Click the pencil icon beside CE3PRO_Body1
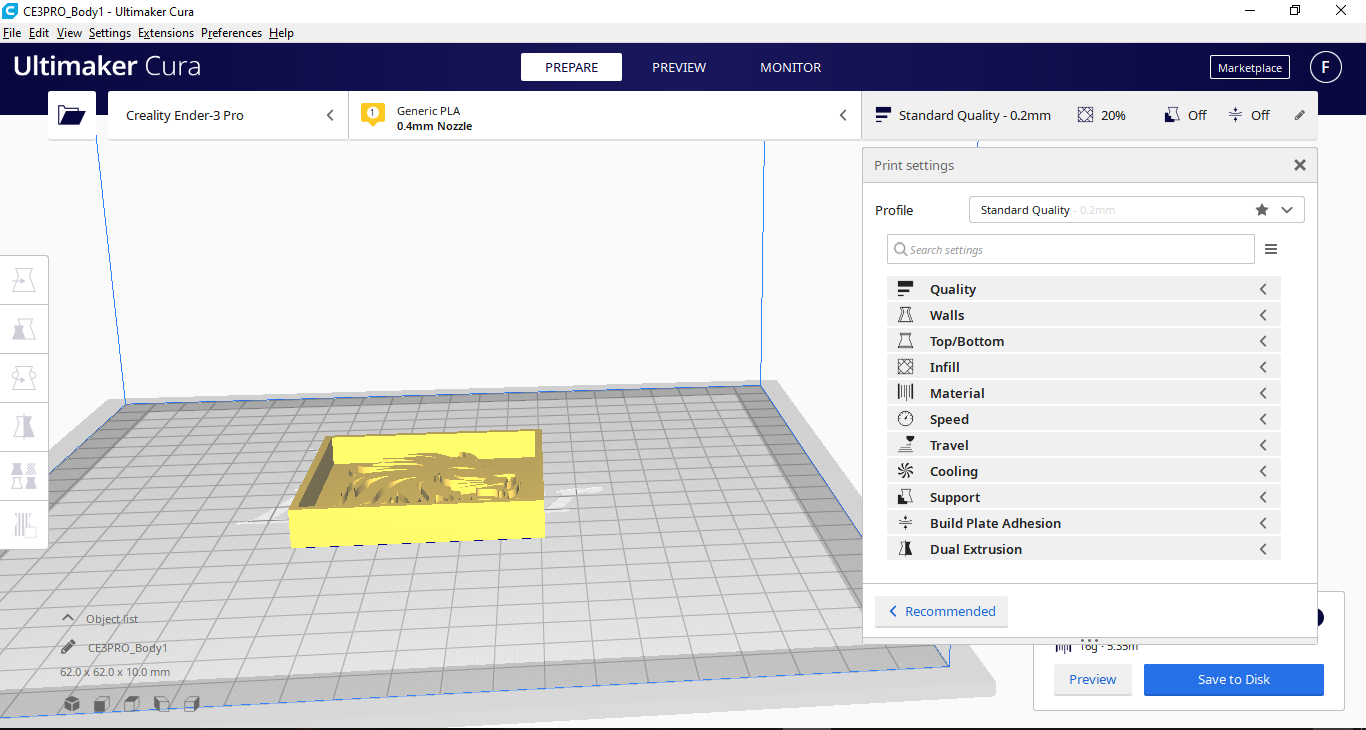Viewport: 1366px width, 730px height. tap(68, 647)
